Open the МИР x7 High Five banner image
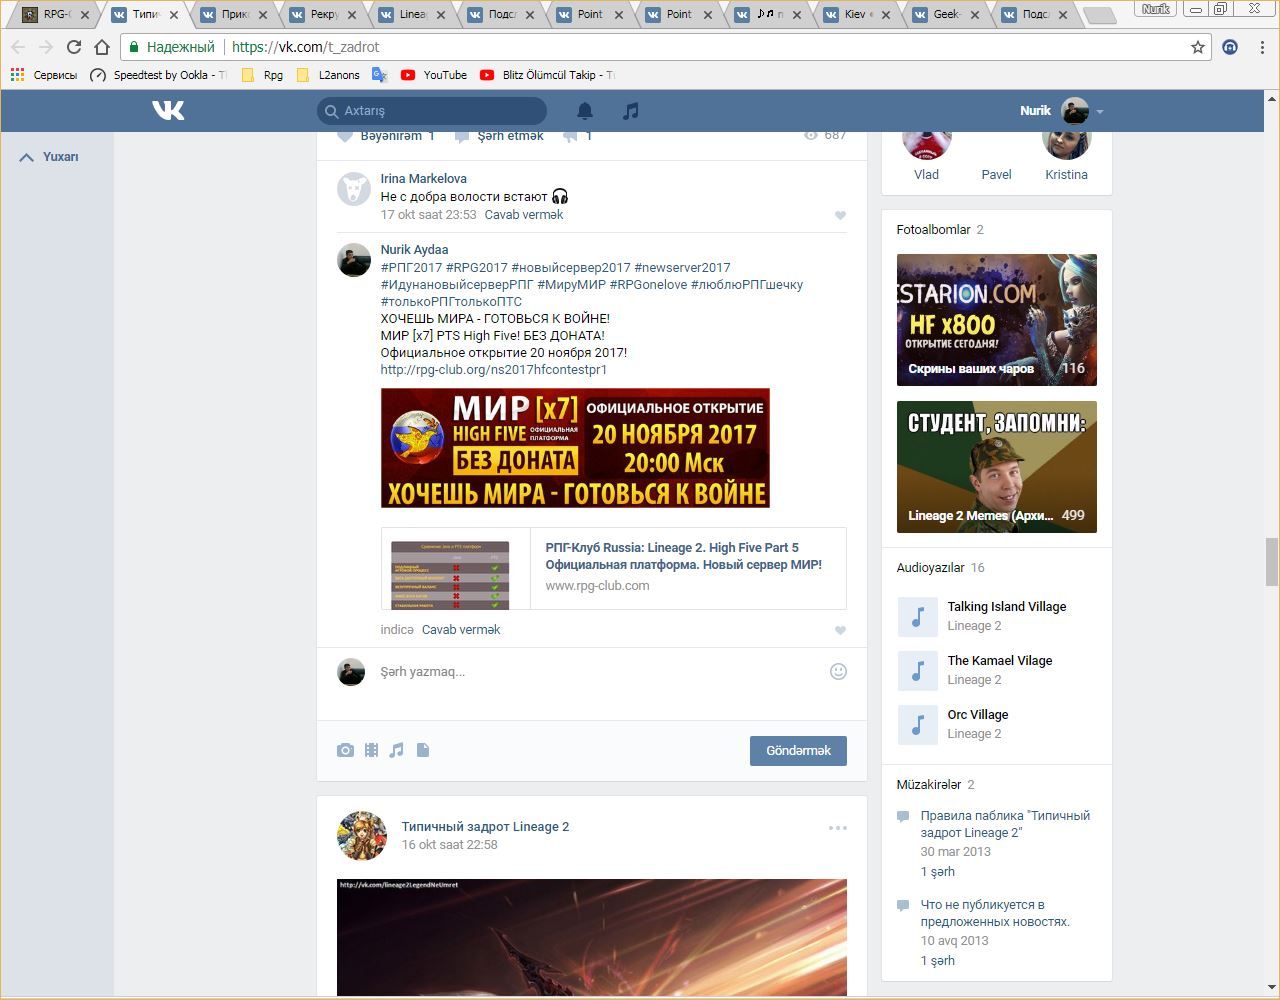The image size is (1280, 1000). pos(575,448)
